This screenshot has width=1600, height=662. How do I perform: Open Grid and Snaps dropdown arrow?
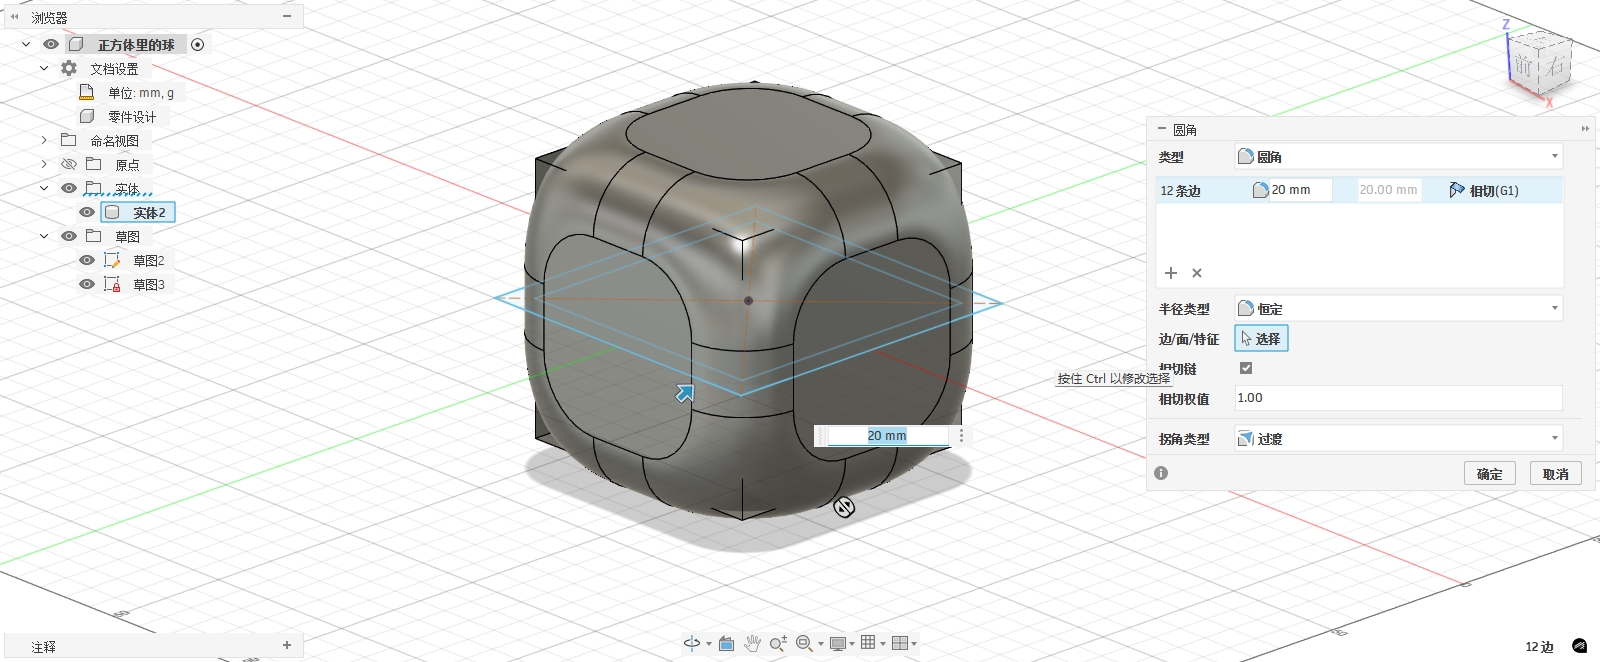[x=883, y=644]
